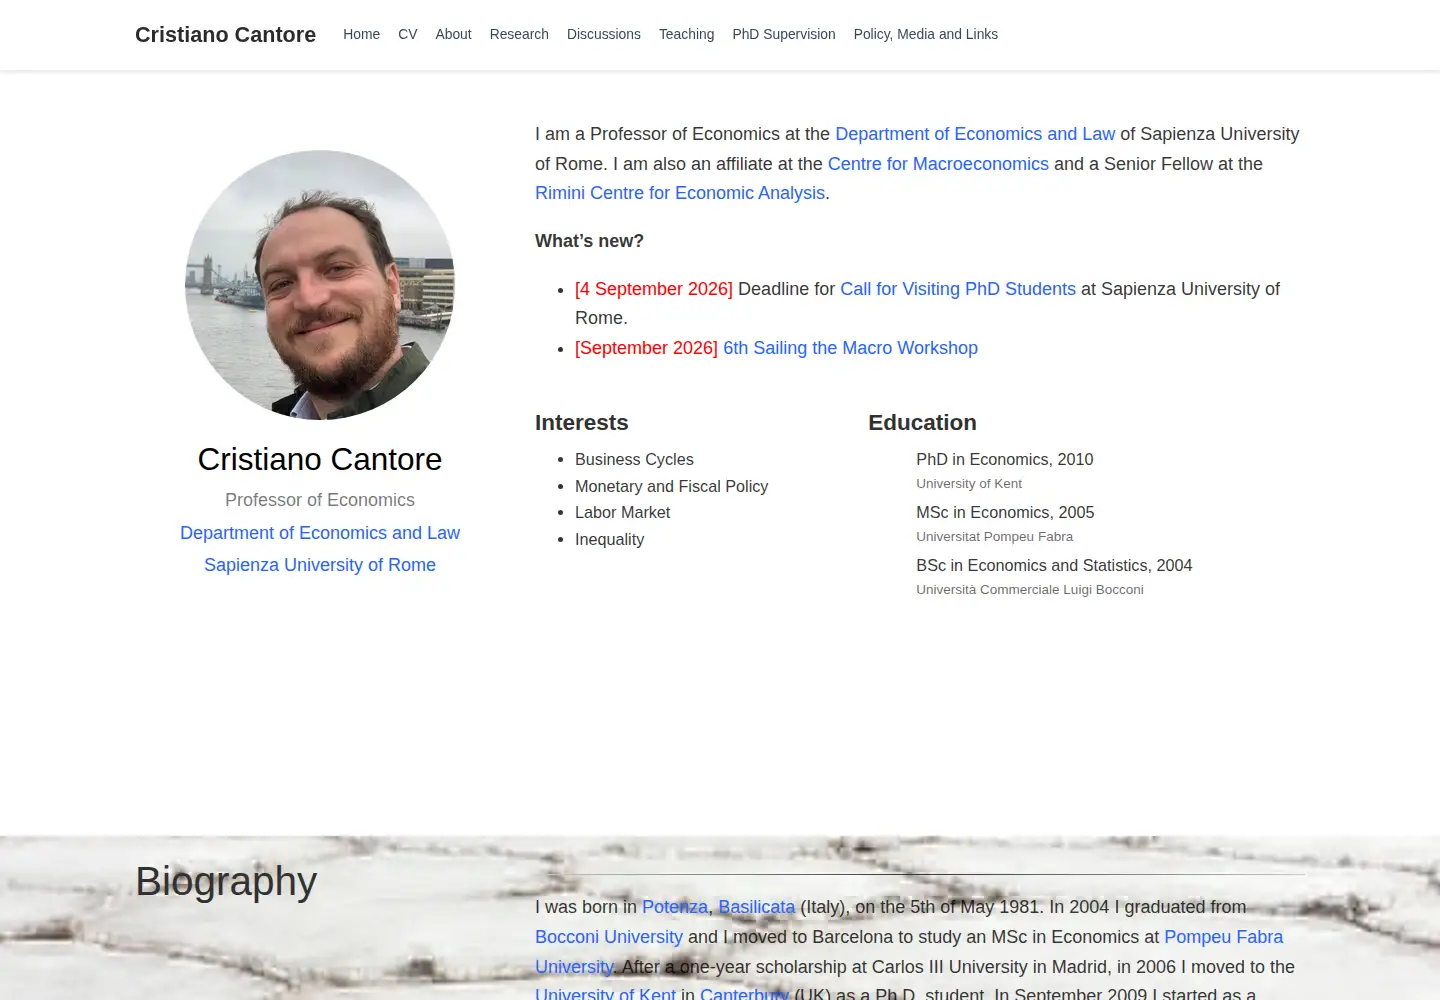The image size is (1440, 1000).
Task: Visit the Bocconi University link
Action: 609,937
